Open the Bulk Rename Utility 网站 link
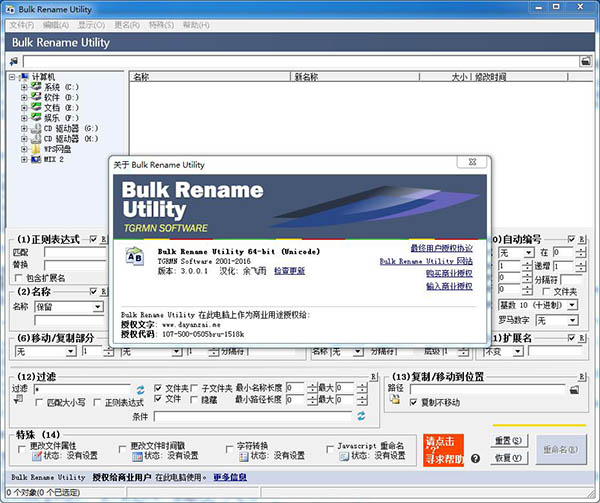Screen dimensions: 600x503 [x=426, y=261]
